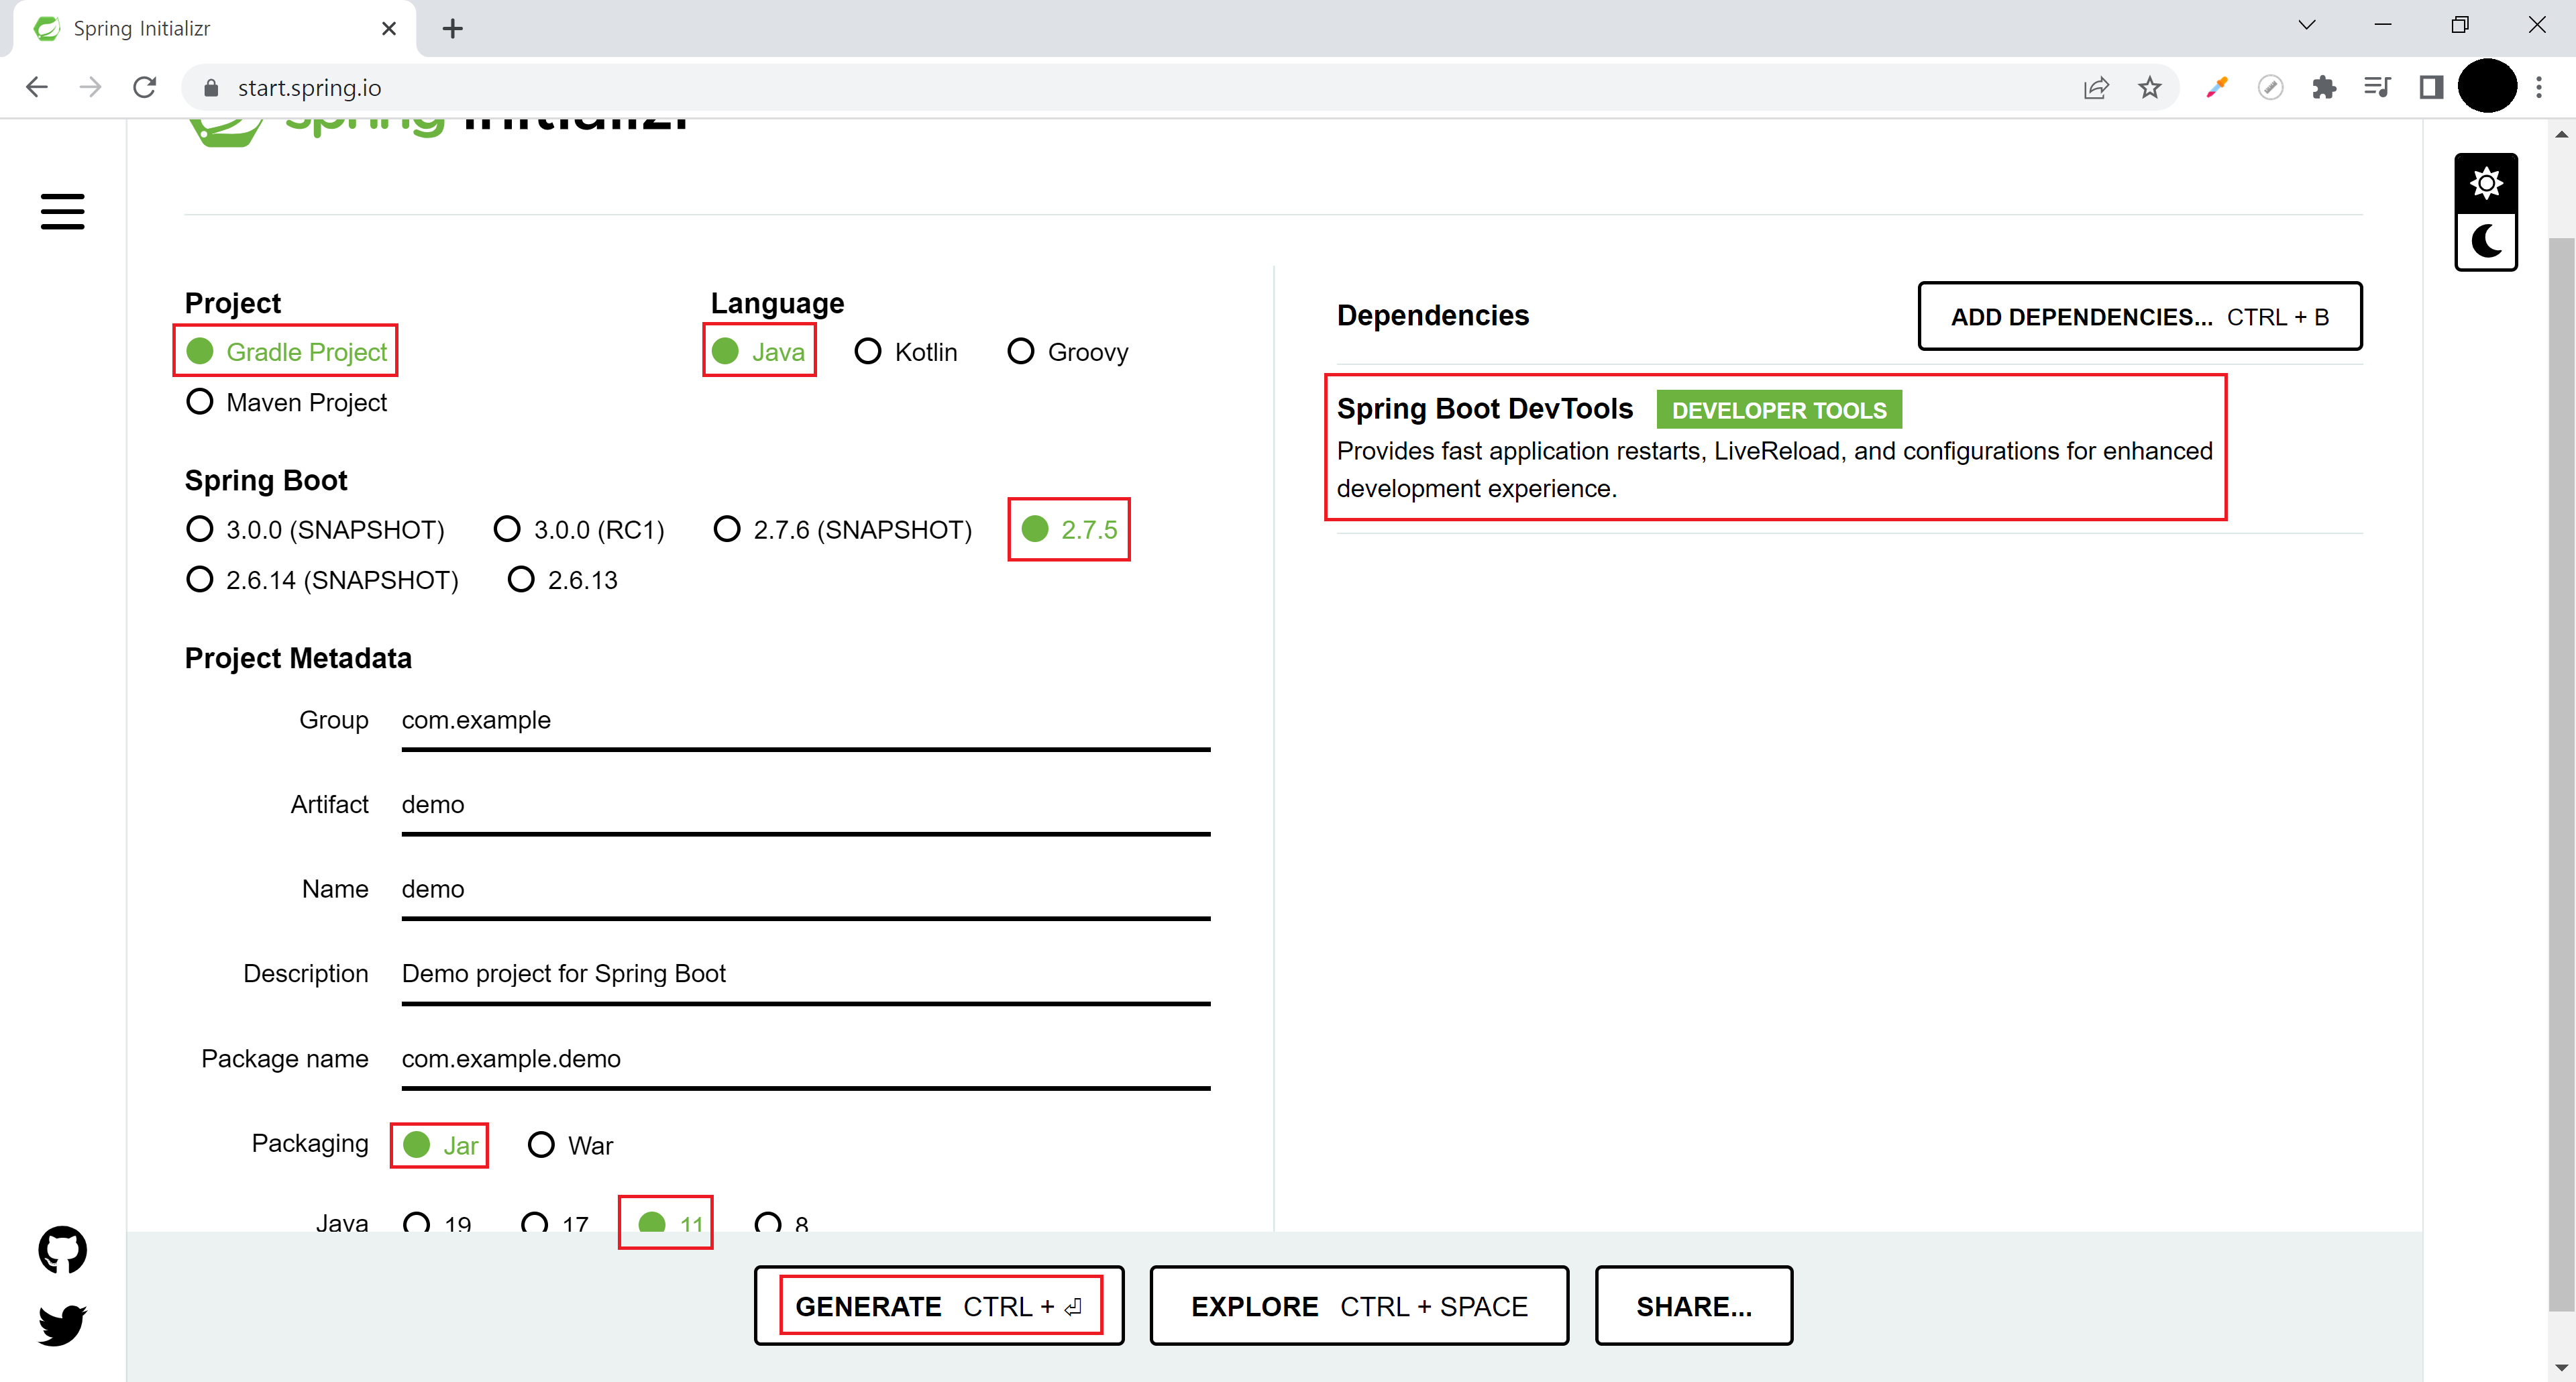
Task: Open the browser extensions puzzle icon
Action: pyautogui.click(x=2324, y=88)
